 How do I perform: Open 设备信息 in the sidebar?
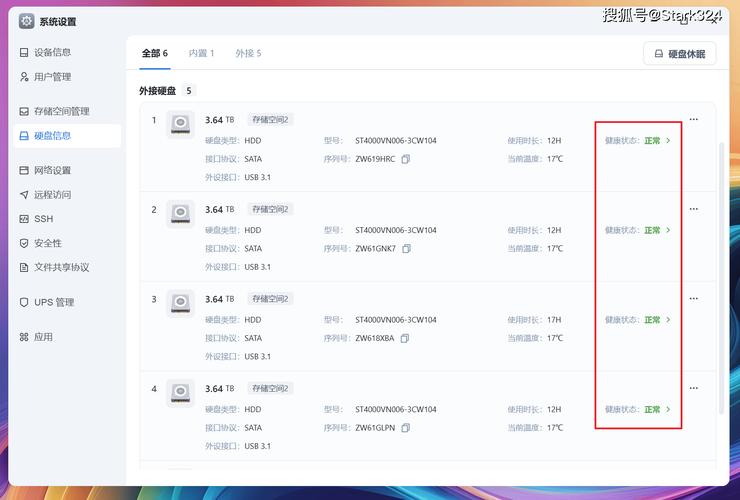pyautogui.click(x=45, y=52)
